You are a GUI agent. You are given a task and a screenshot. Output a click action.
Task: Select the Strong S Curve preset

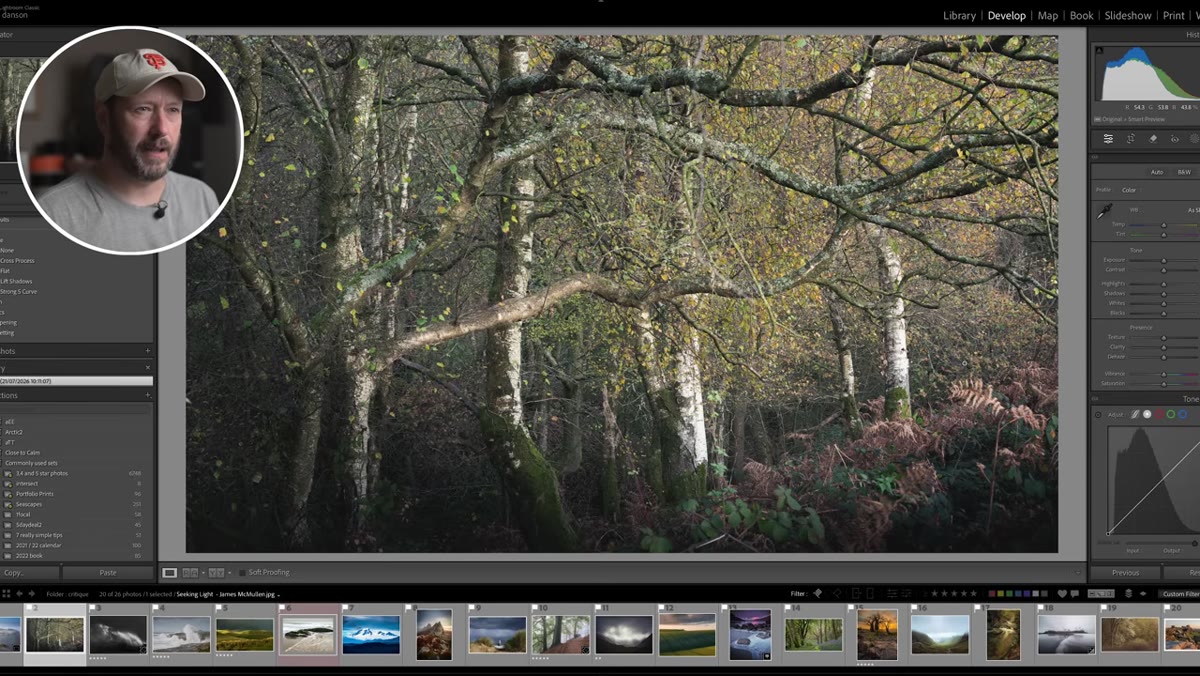(x=20, y=291)
